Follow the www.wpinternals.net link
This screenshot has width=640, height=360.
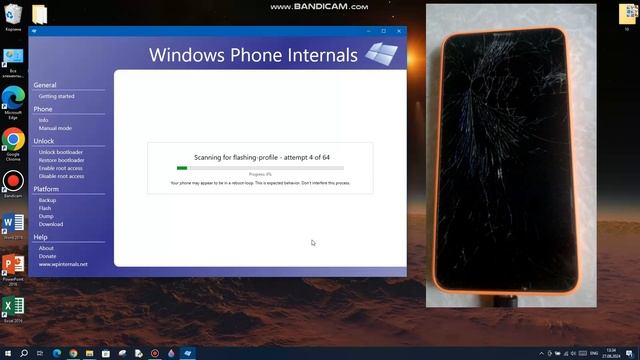pyautogui.click(x=63, y=264)
